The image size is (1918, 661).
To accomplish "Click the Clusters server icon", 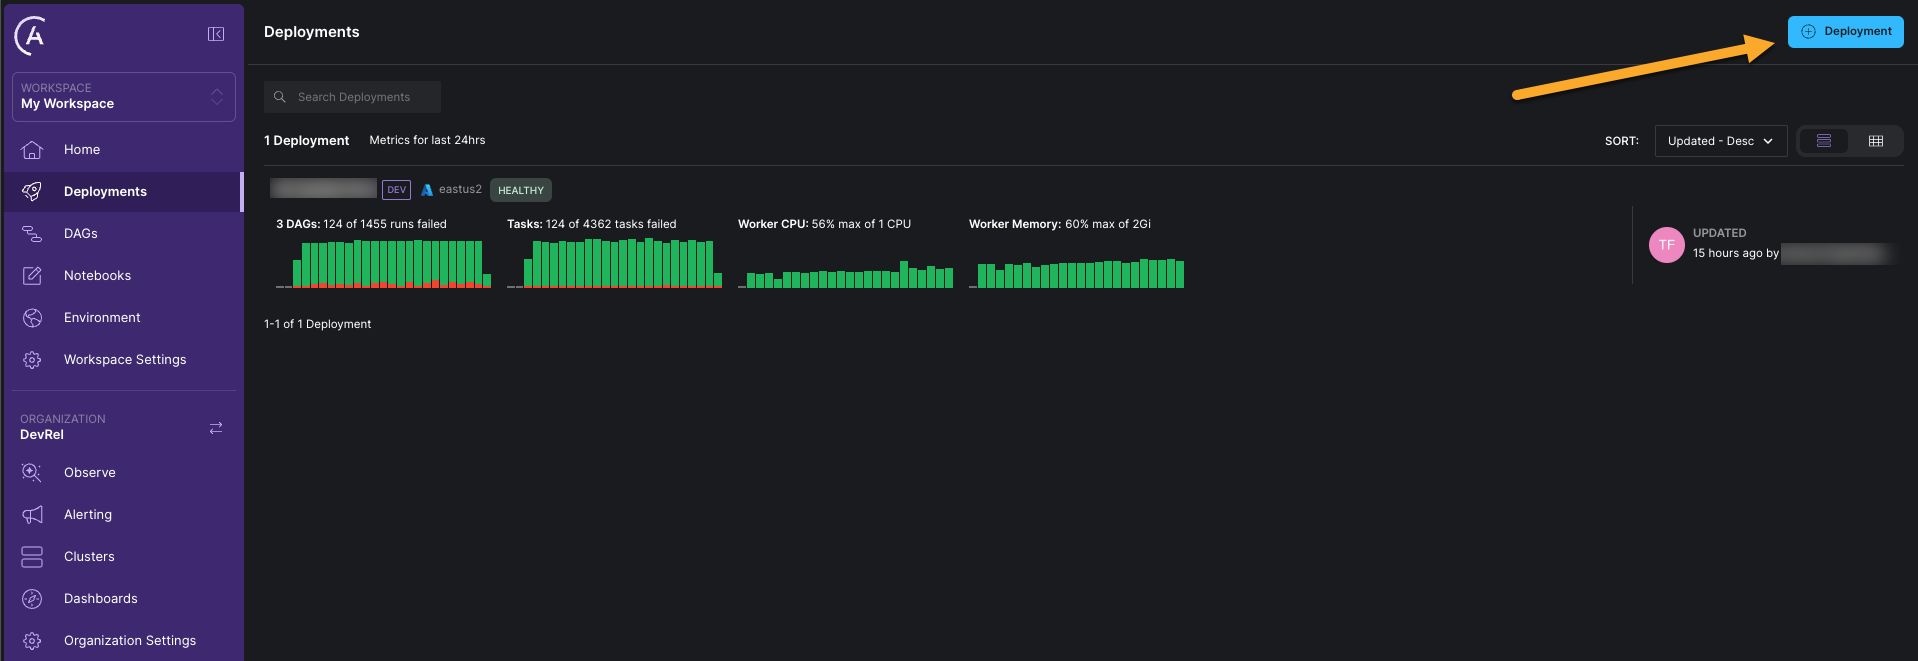I will pos(32,557).
